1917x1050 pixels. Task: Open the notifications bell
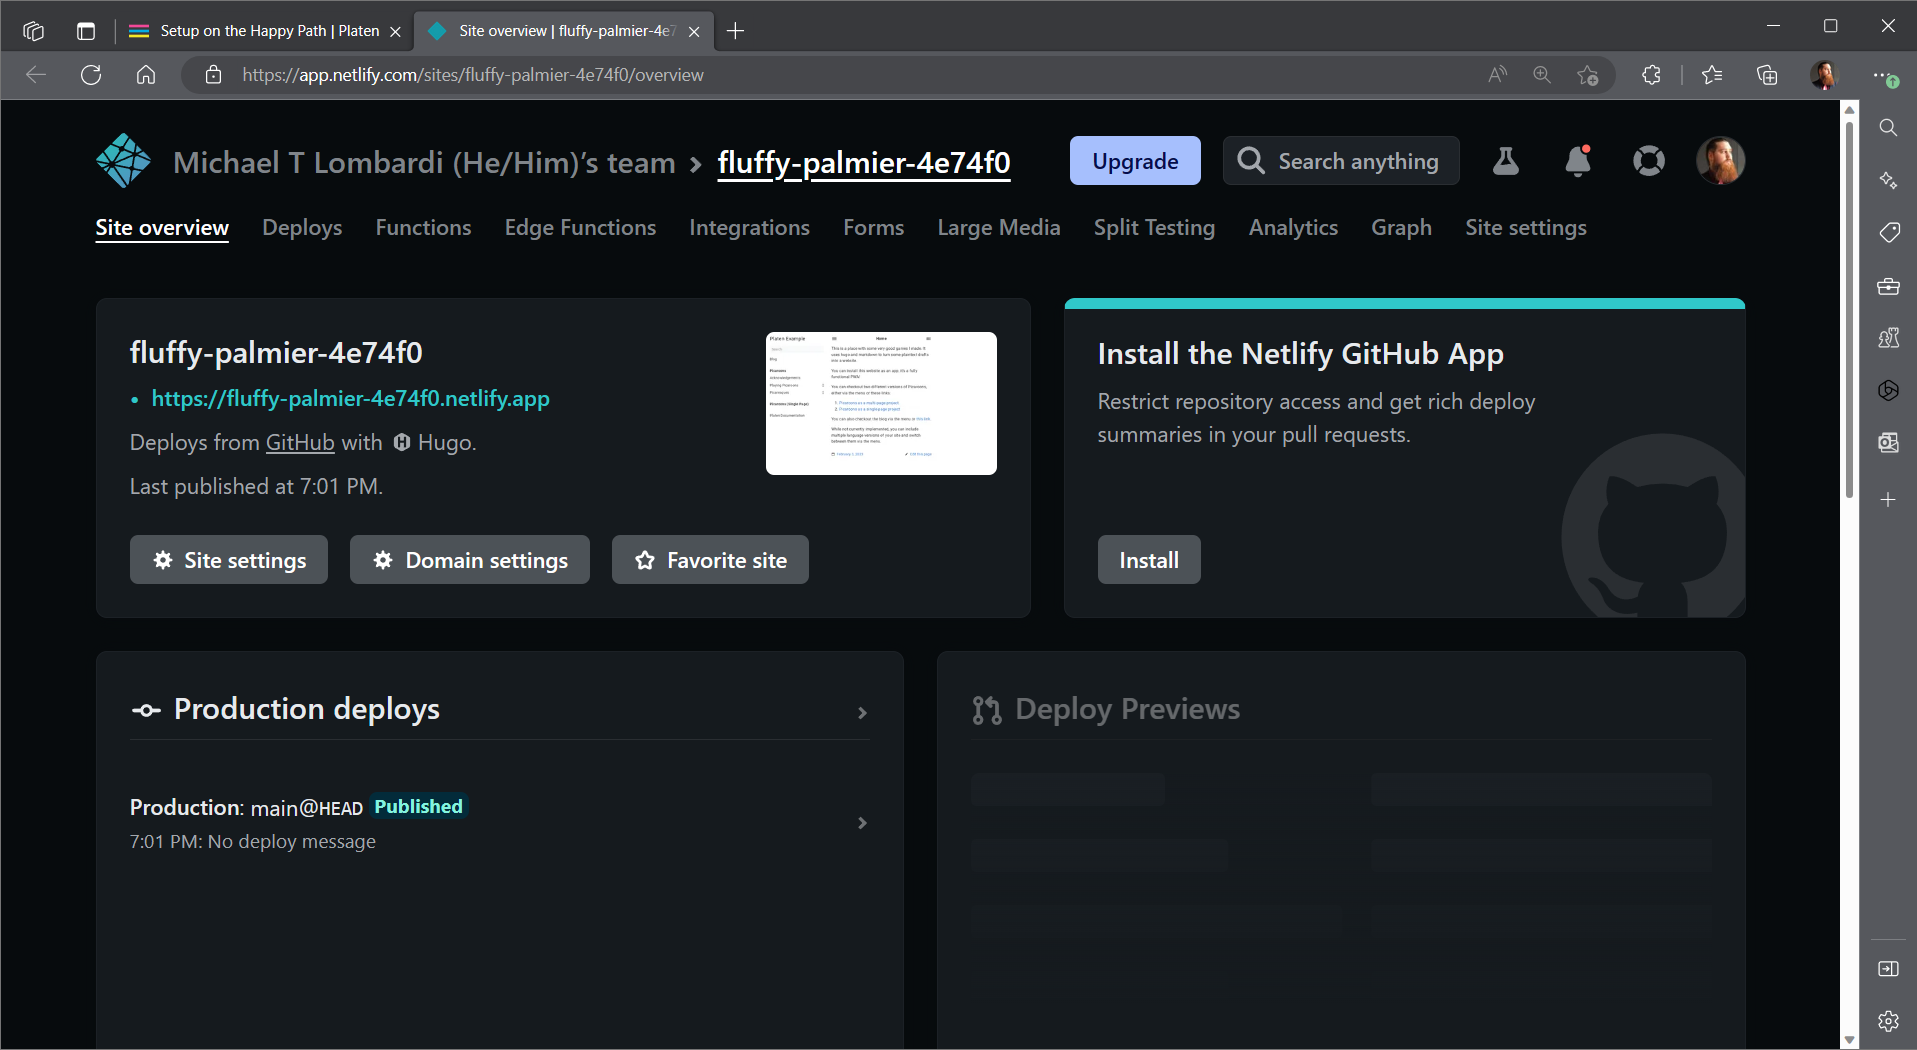(1578, 161)
